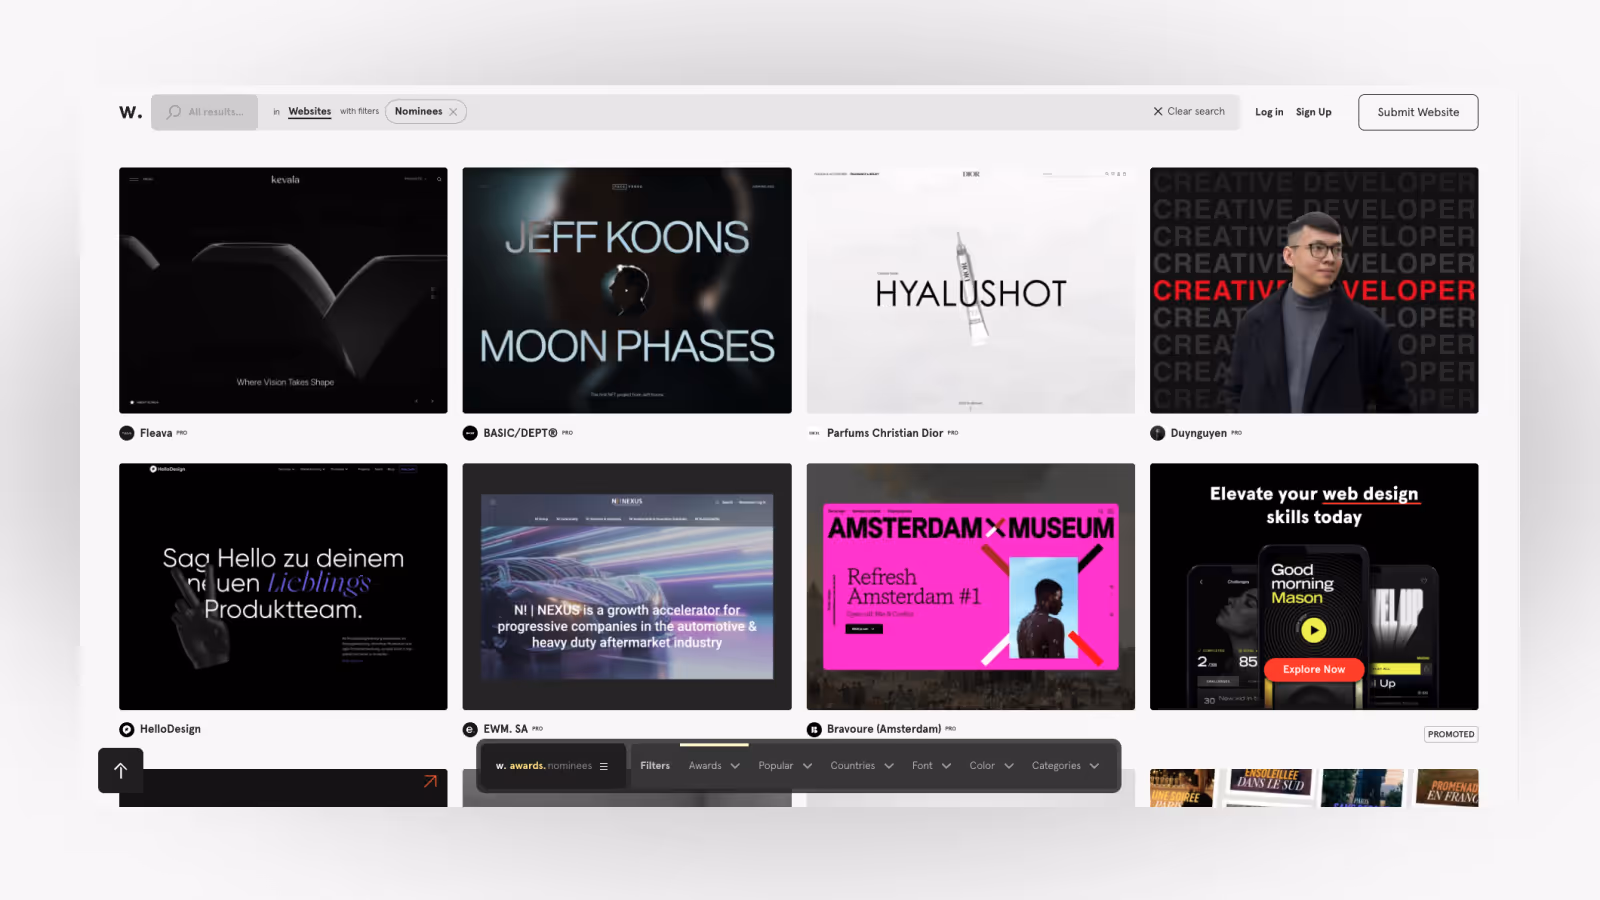This screenshot has height=900, width=1600.
Task: Click the Clear search X icon
Action: 1158,112
